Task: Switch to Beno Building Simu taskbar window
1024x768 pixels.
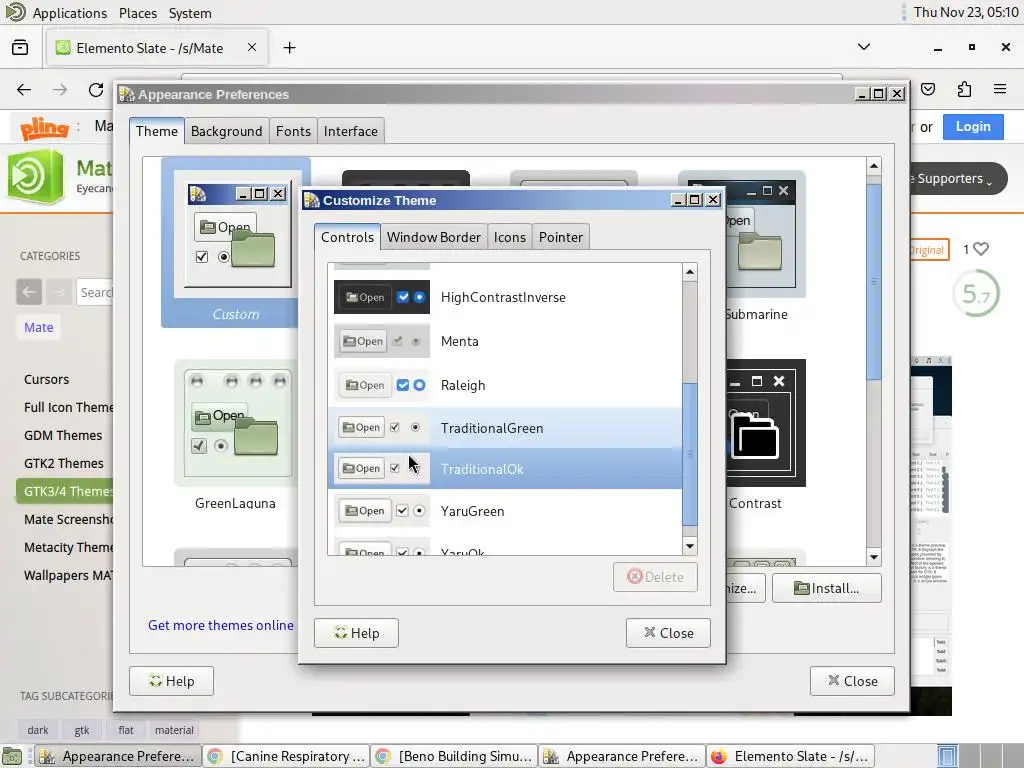Action: pos(455,756)
